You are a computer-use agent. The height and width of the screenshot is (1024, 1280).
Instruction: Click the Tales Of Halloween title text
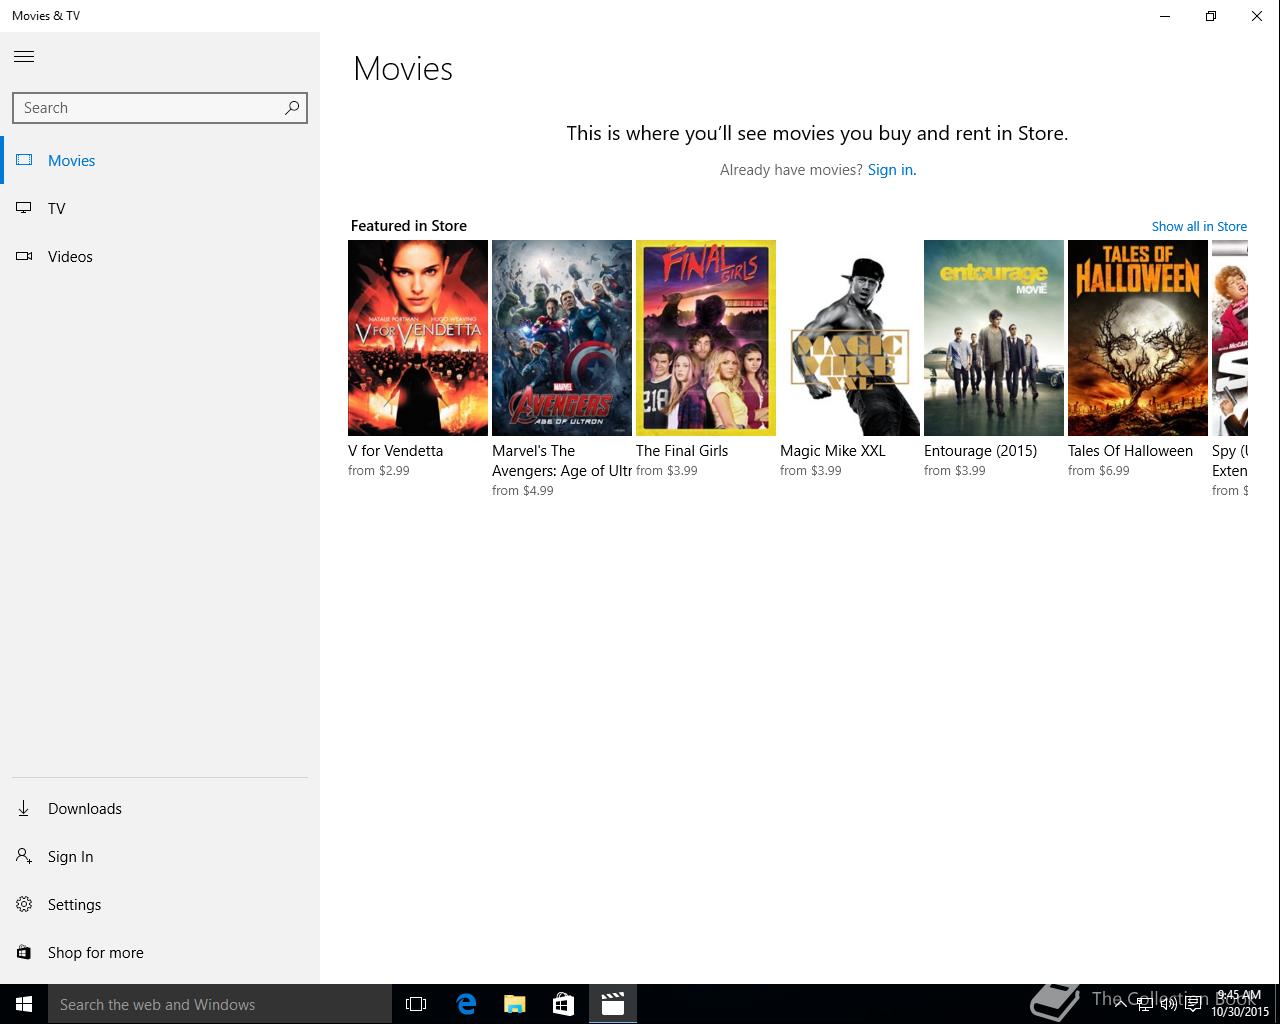tap(1130, 451)
